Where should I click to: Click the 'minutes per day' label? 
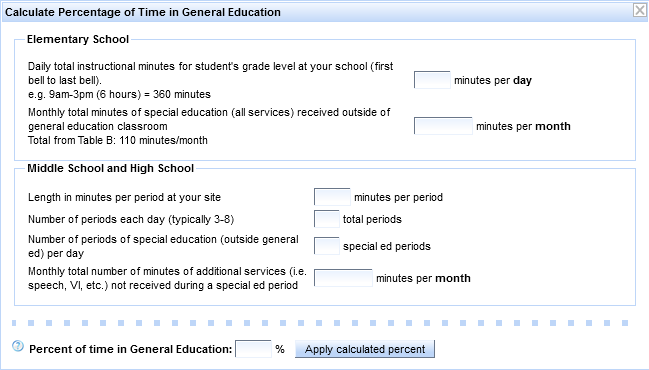coord(493,80)
